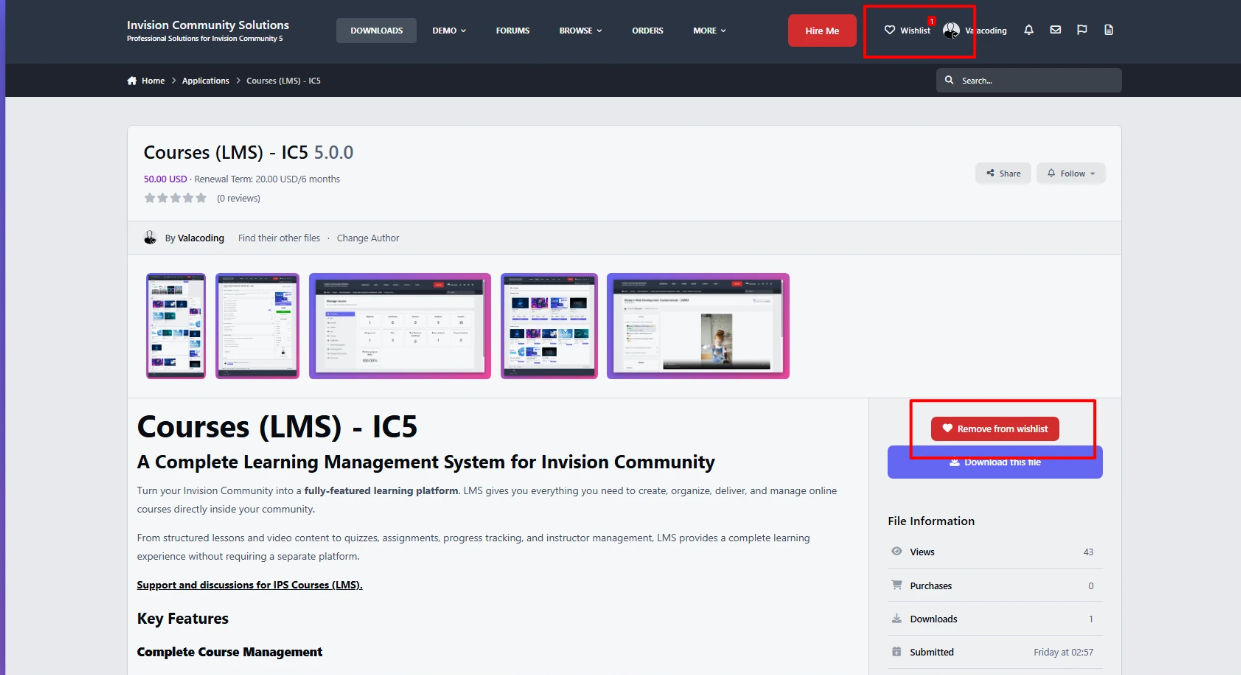Click the Valacoding user avatar in header
Screen dimensions: 1241x675
pyautogui.click(x=951, y=31)
